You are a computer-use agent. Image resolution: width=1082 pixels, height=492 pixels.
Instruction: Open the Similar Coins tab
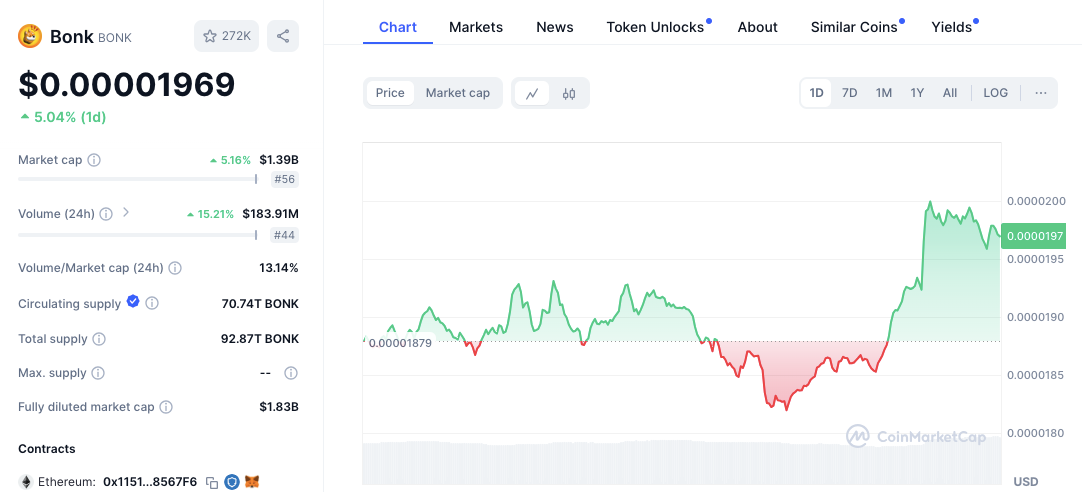tap(854, 27)
